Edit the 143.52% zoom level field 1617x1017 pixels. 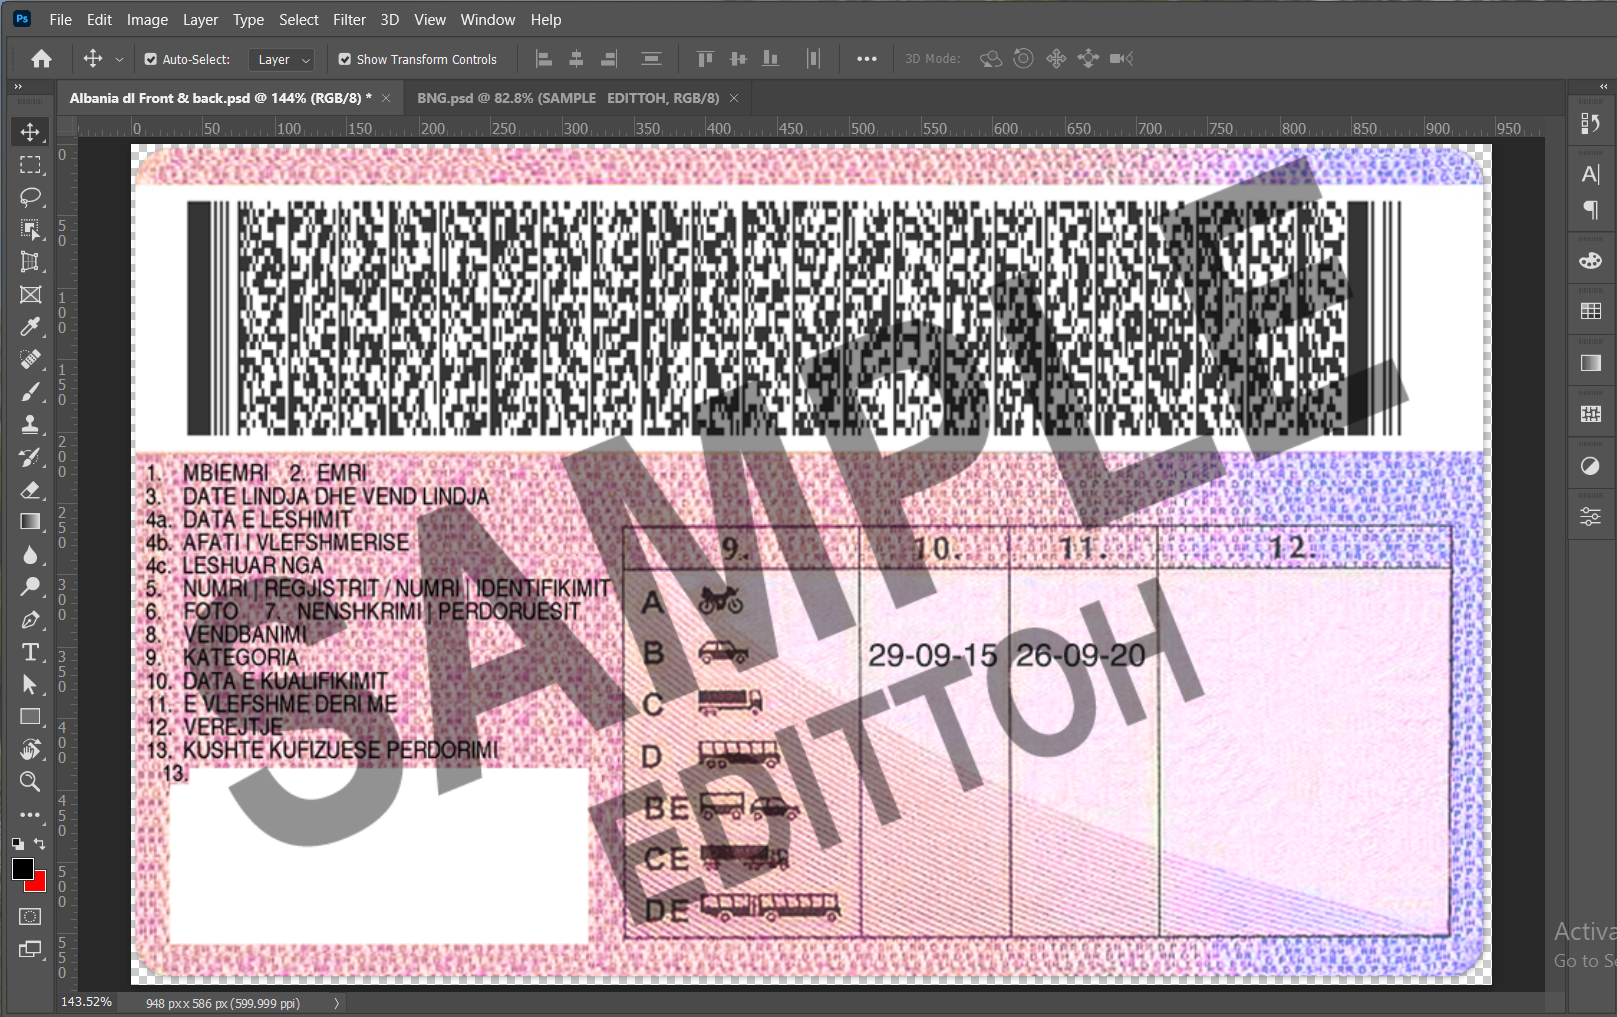(86, 1002)
